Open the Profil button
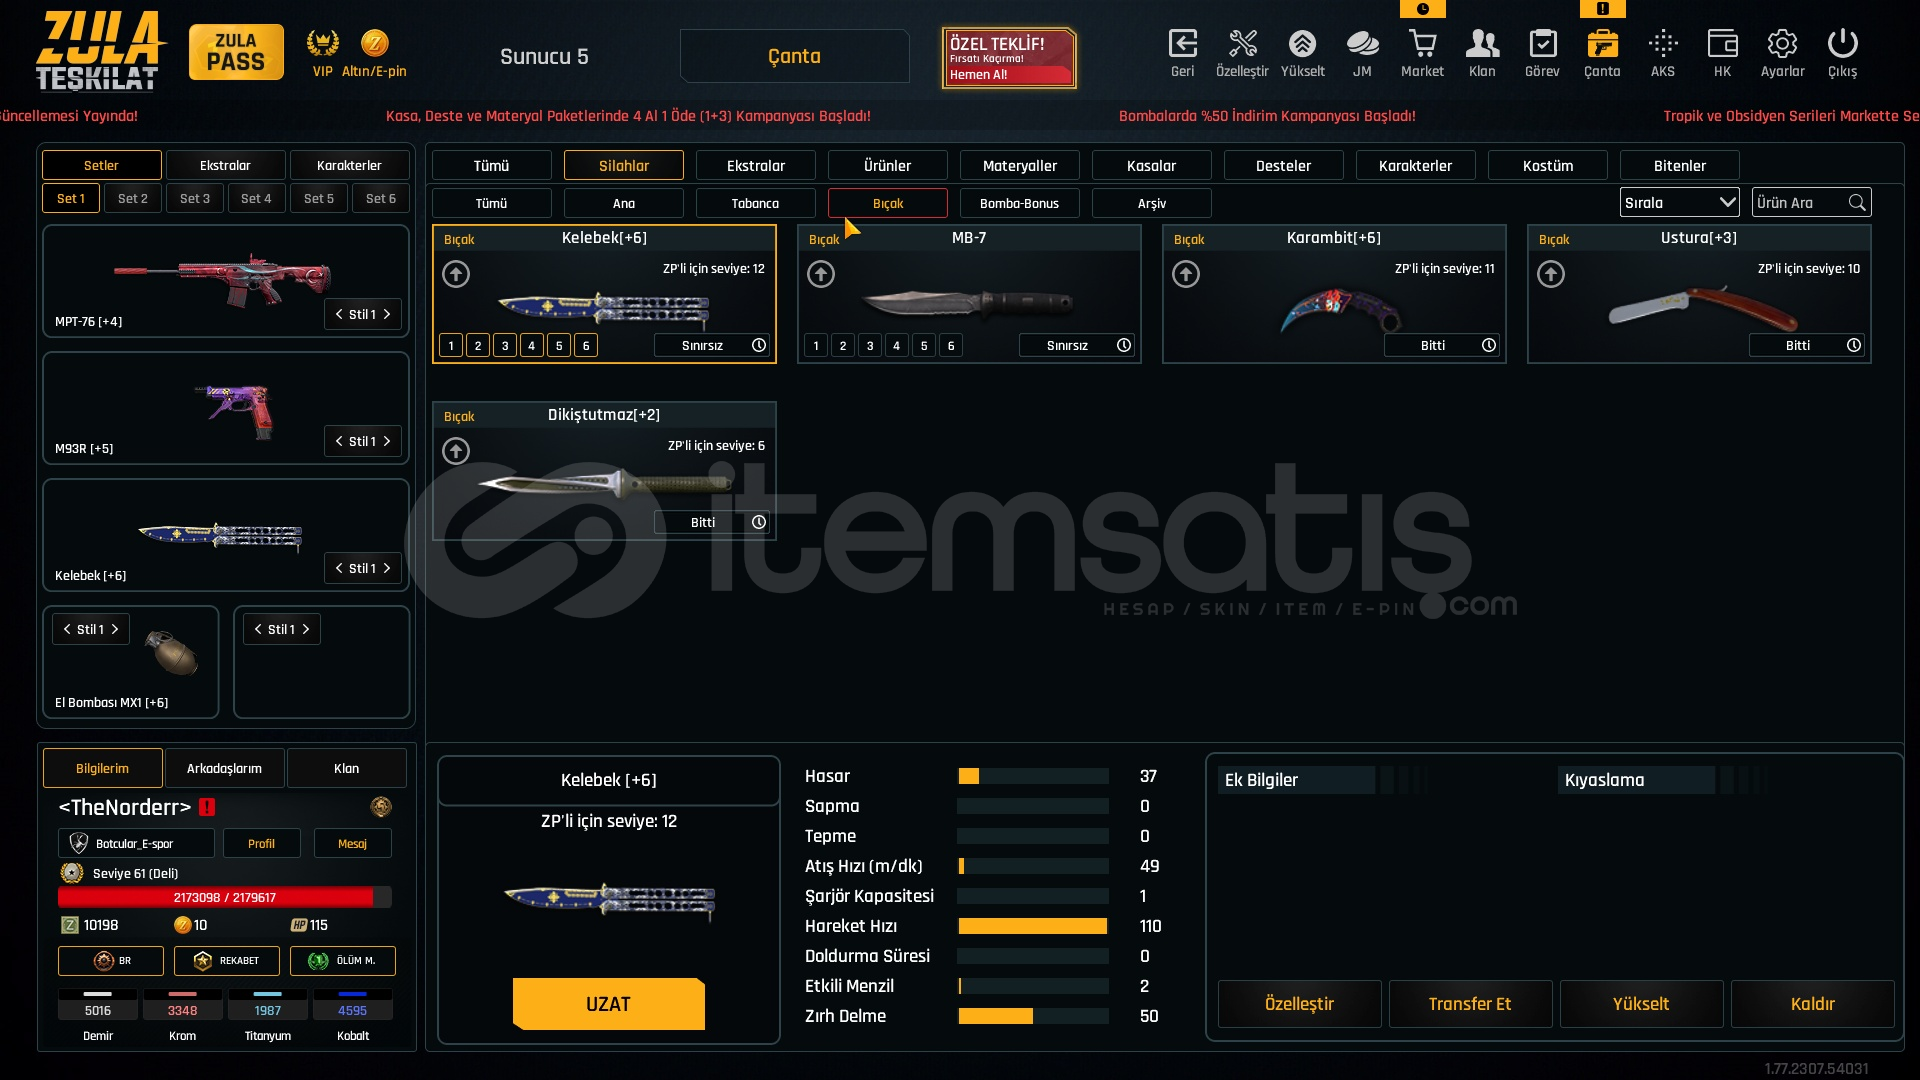 pos(261,843)
